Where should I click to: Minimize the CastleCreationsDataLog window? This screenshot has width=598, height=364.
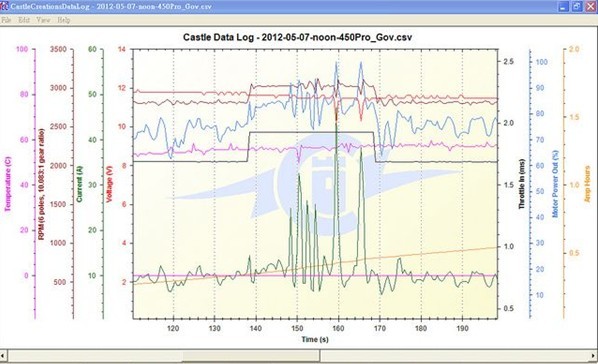563,6
